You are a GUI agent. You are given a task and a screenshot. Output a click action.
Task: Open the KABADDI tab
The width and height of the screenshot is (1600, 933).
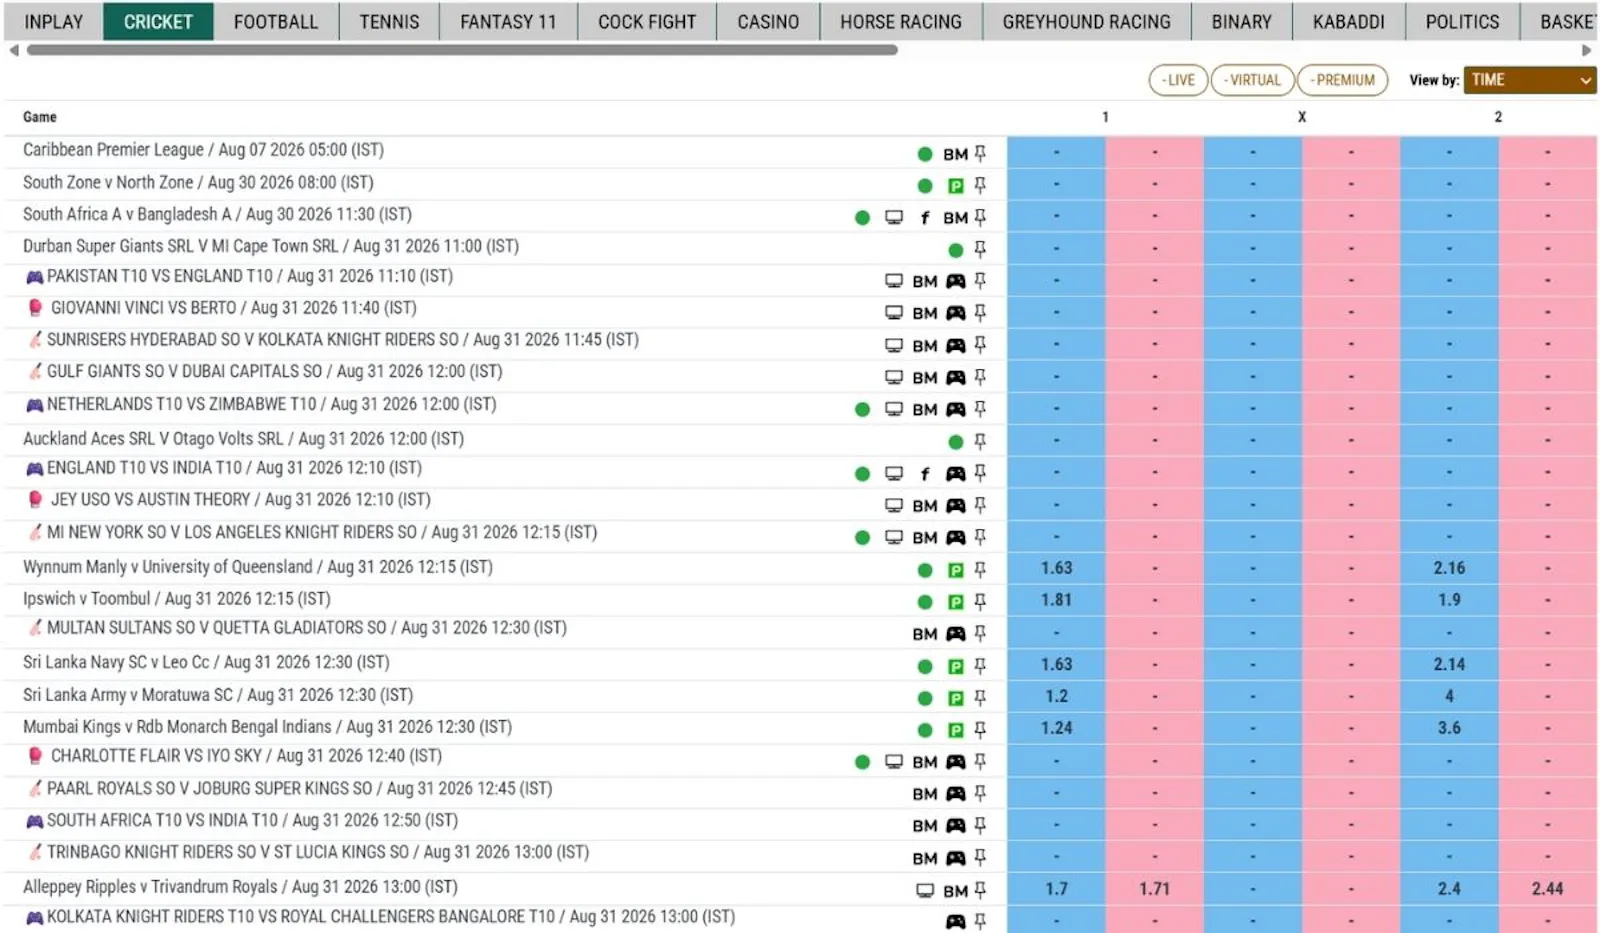click(x=1348, y=21)
